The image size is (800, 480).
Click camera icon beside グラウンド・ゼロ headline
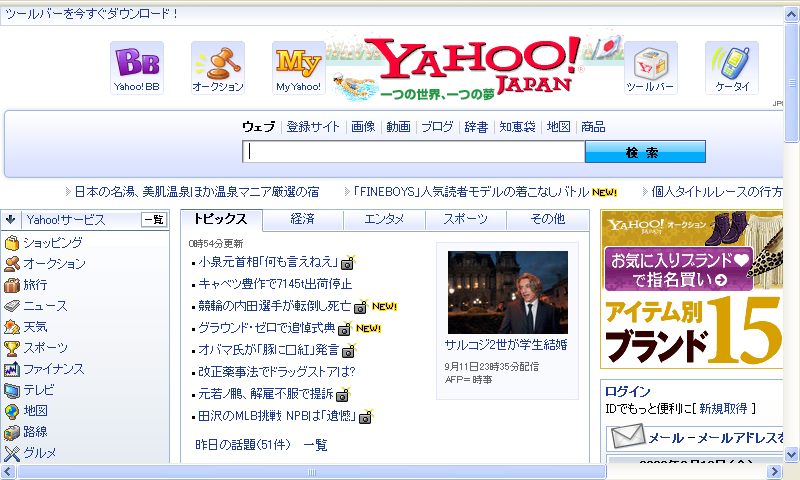pos(345,329)
